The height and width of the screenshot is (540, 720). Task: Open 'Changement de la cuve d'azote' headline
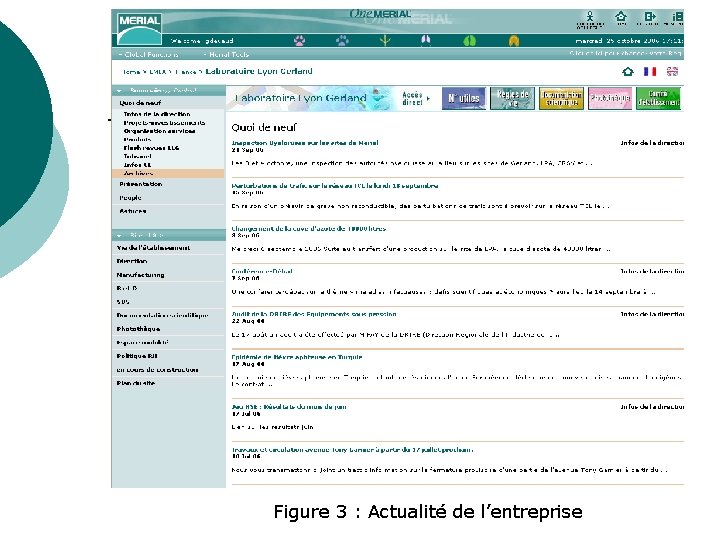point(309,229)
